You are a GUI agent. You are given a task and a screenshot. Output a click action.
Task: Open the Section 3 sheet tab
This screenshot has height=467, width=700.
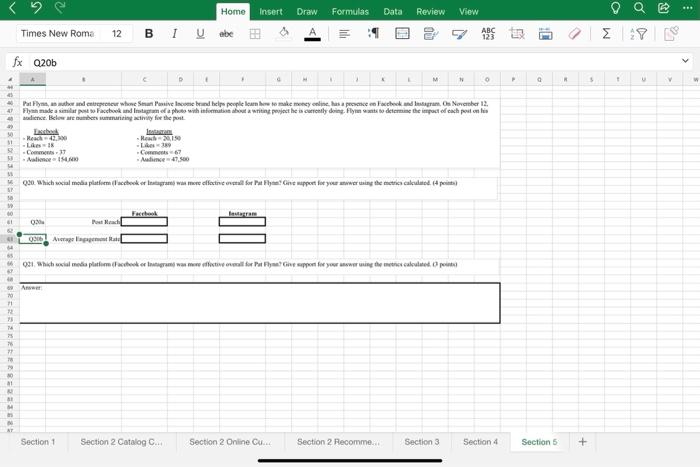(x=422, y=442)
